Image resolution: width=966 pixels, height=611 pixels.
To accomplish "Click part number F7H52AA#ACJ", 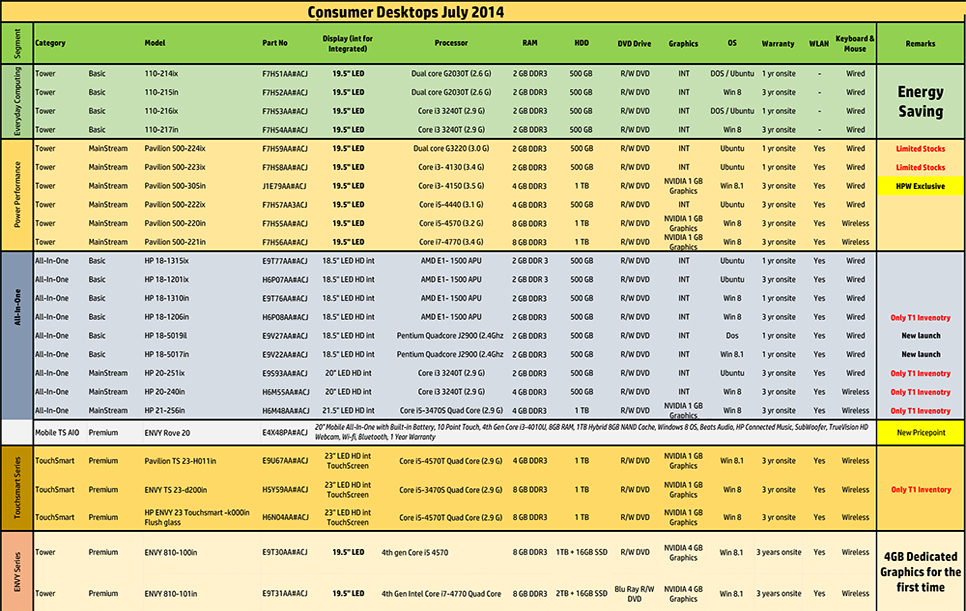I will 285,92.
